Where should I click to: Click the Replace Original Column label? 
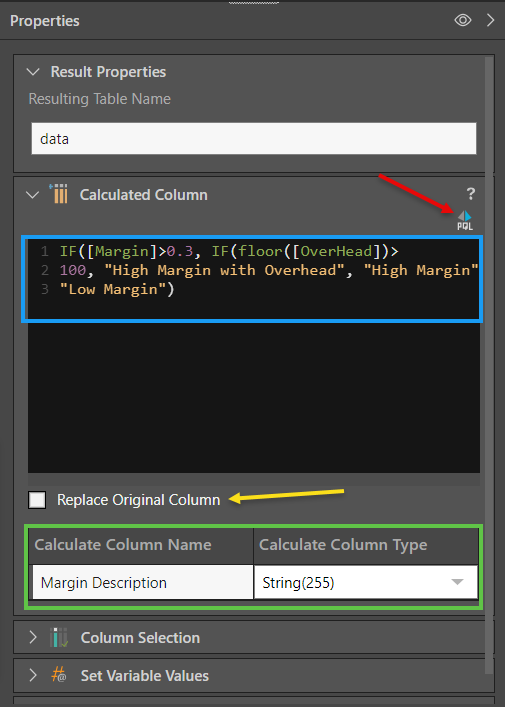[x=138, y=500]
